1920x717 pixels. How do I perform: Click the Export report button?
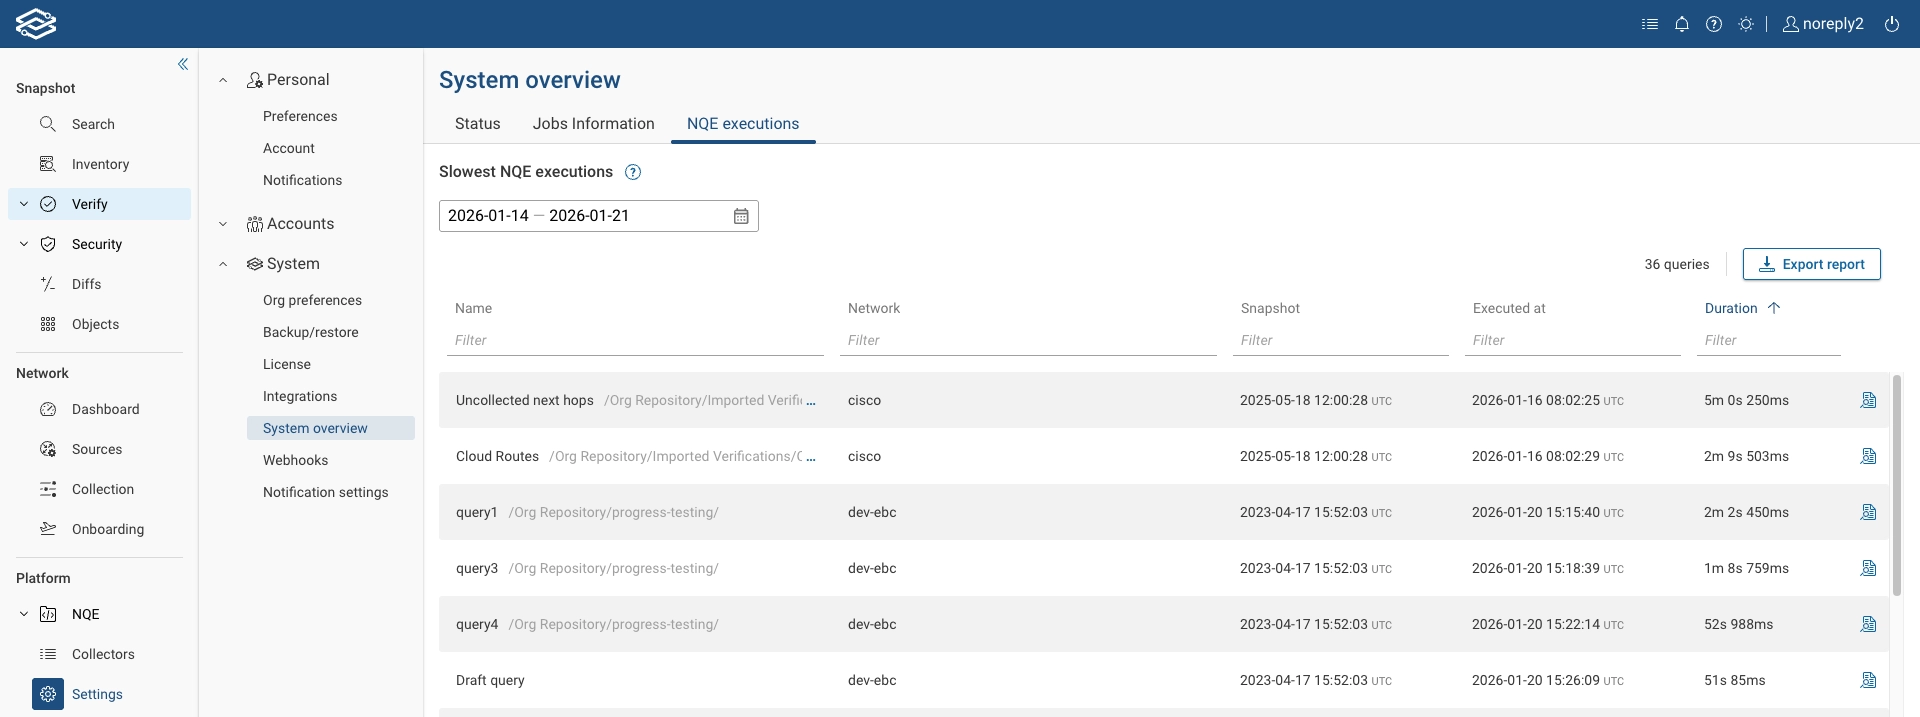pos(1811,264)
